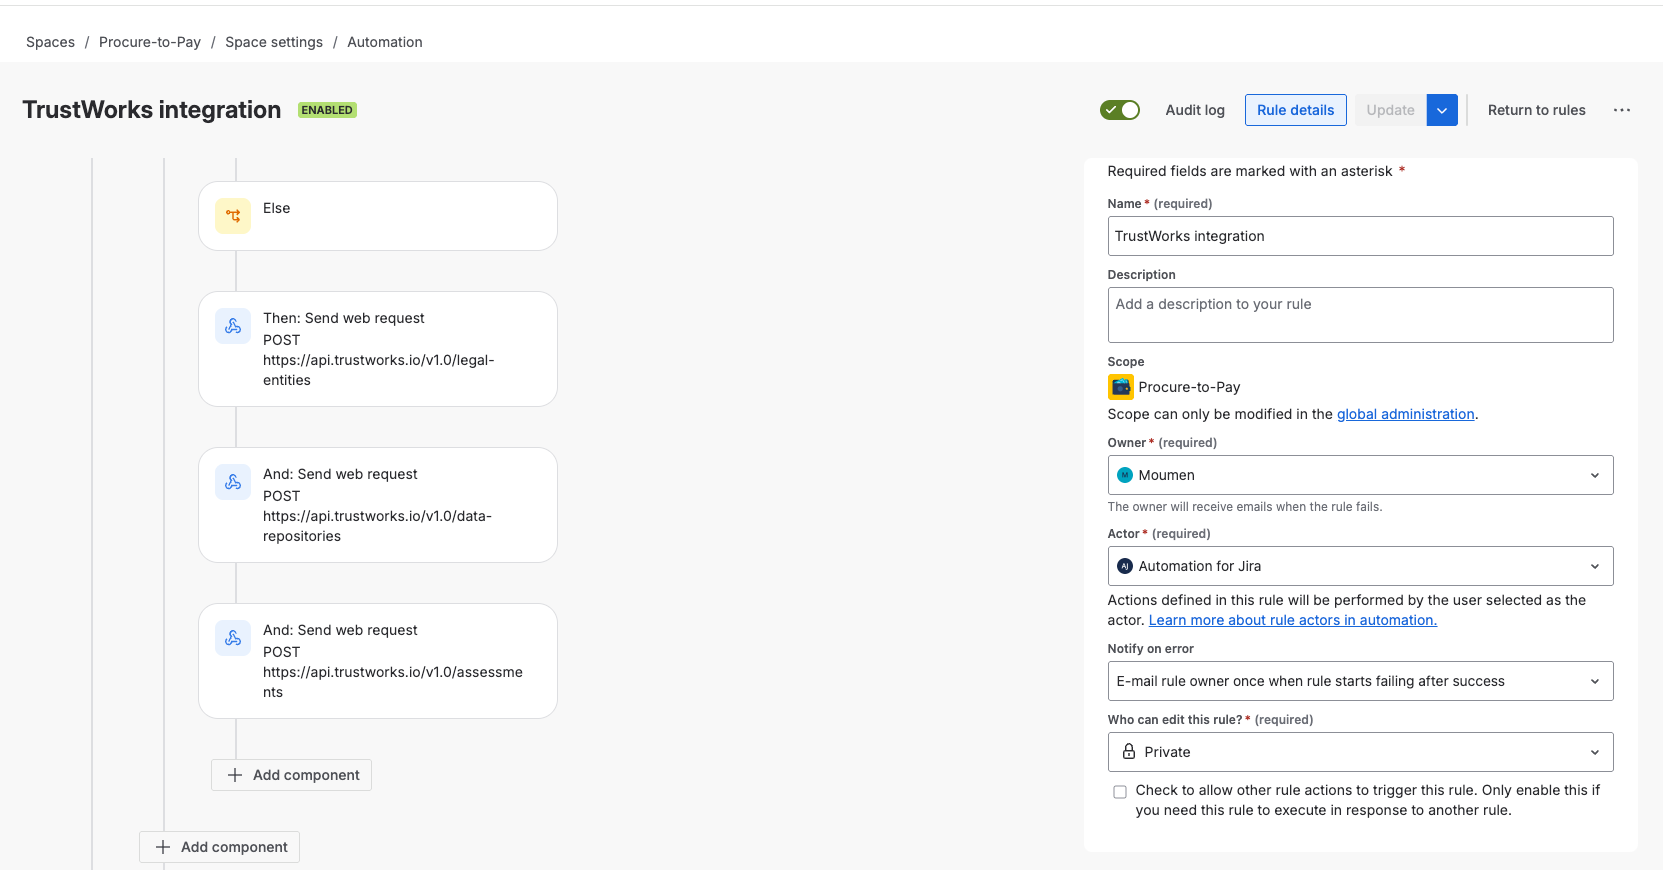
Task: Open the global administration link
Action: tap(1405, 414)
